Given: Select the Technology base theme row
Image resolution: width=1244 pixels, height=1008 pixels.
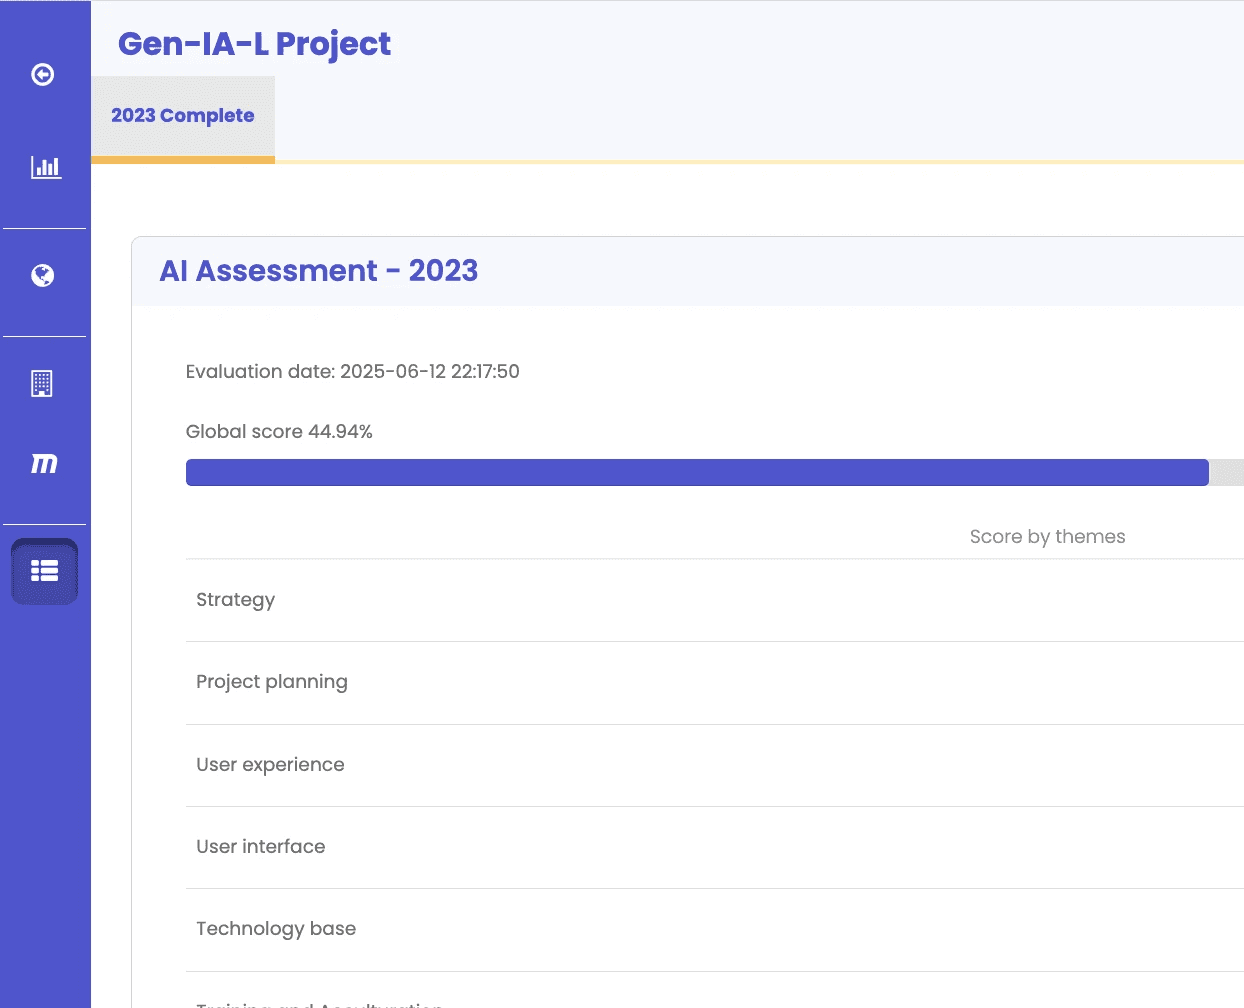Looking at the screenshot, I should tap(715, 929).
